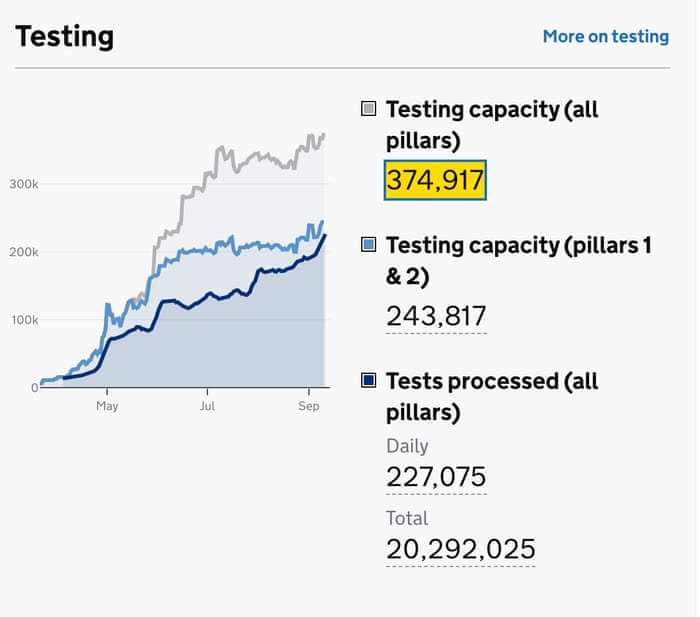
Task: Click the total 20,292,025 tests figure
Action: point(460,549)
